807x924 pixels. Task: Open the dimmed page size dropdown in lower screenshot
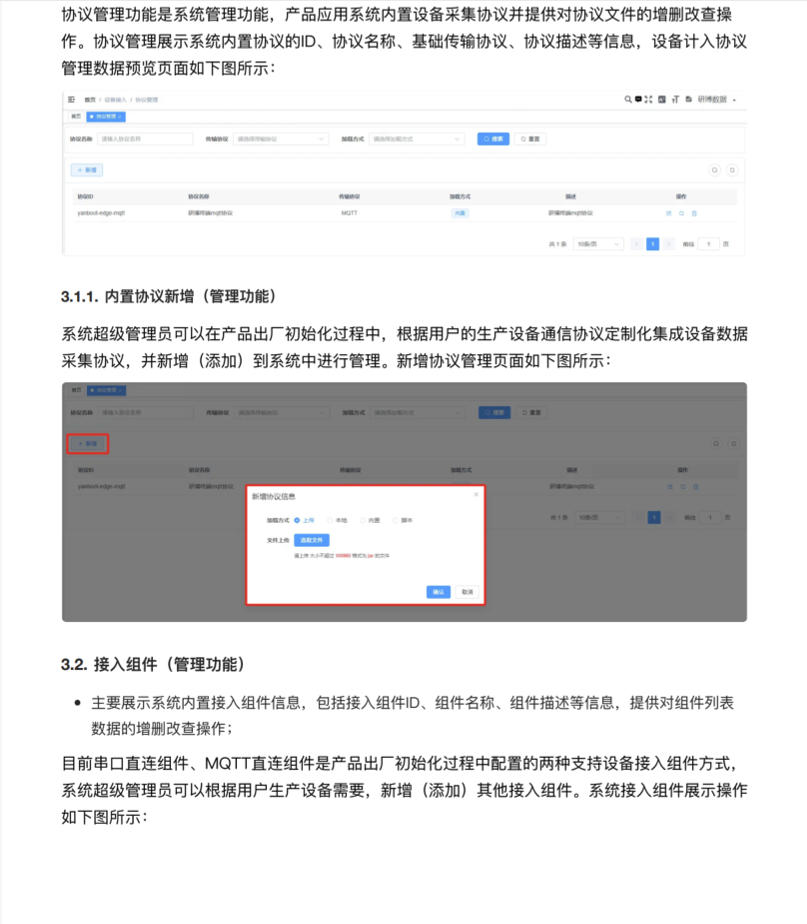tap(600, 517)
